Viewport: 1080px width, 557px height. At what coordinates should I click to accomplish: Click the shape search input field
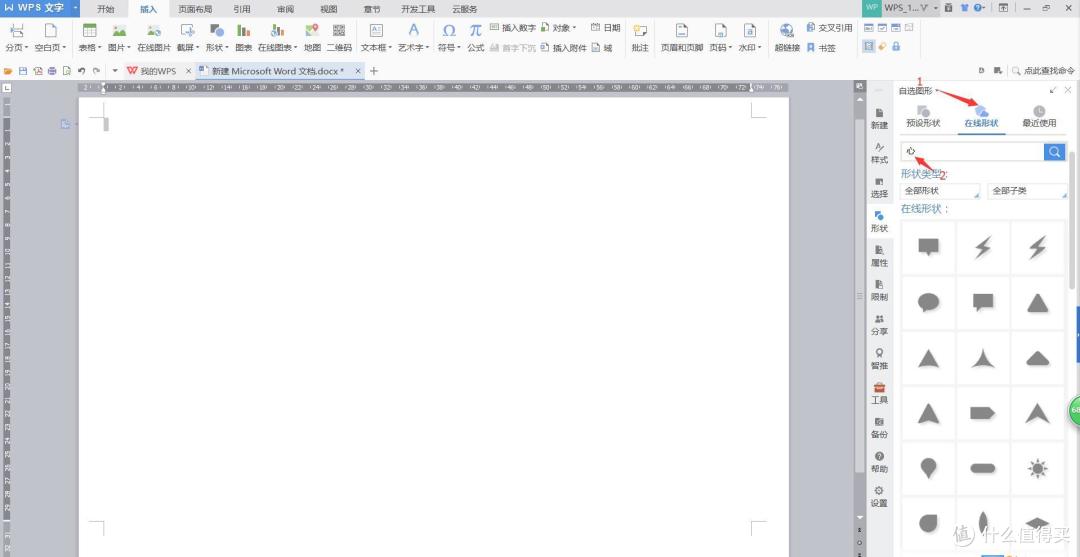click(972, 151)
